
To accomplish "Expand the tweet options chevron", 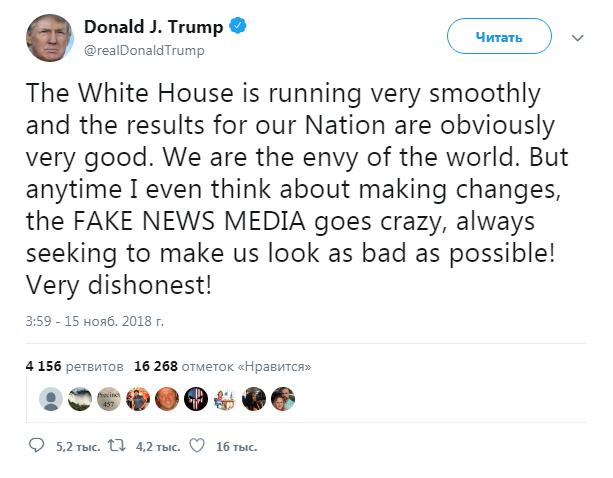I will 577,38.
